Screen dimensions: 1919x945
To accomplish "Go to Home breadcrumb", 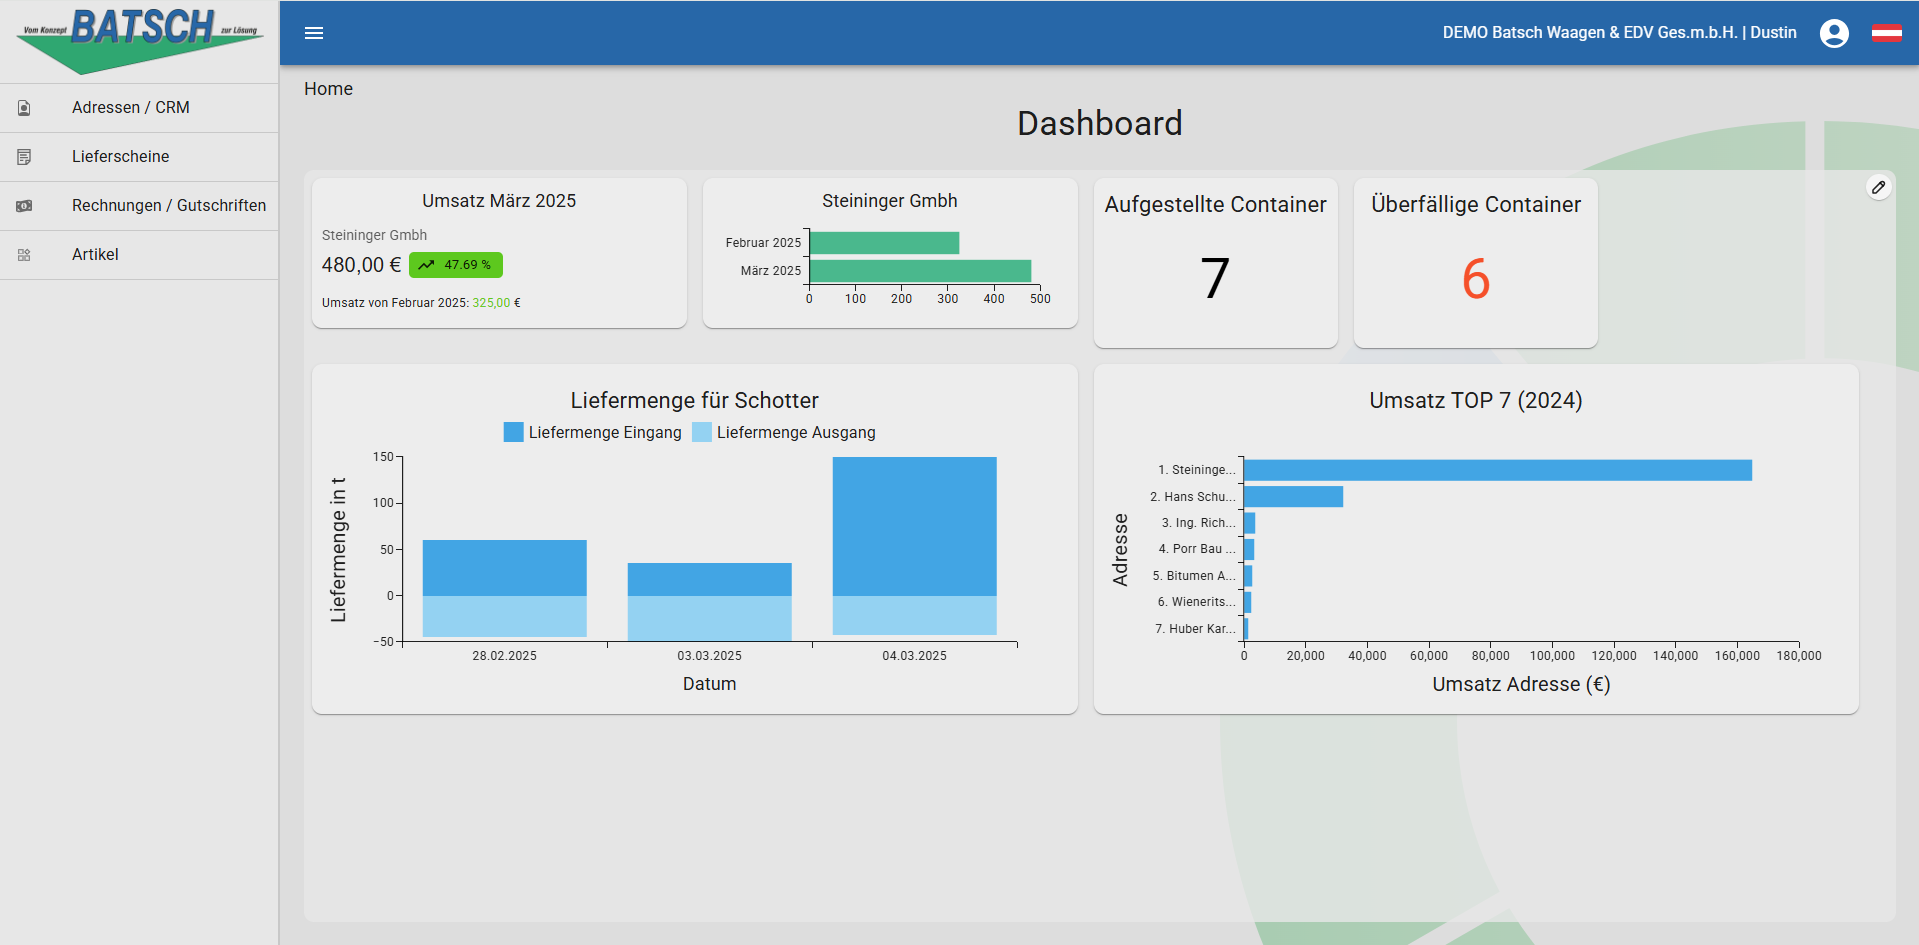I will [328, 89].
